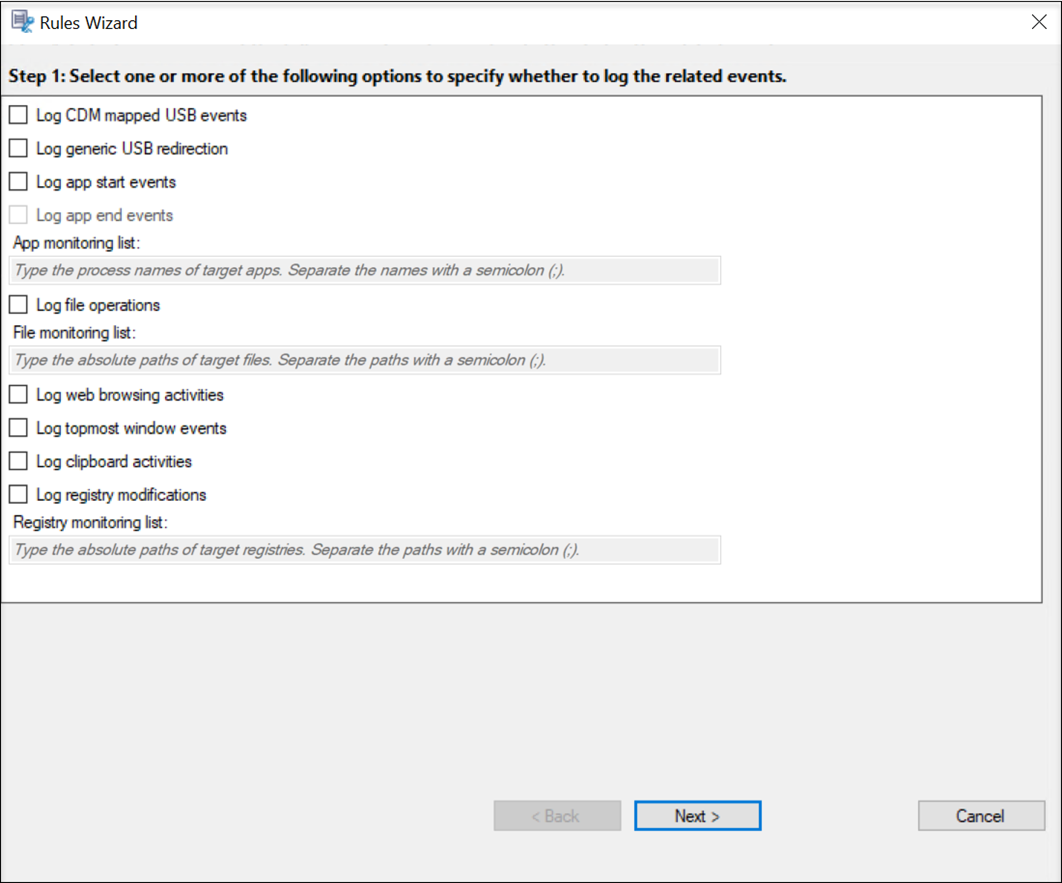Enable Log CDM mapped USB events
The height and width of the screenshot is (883, 1062).
coord(18,115)
